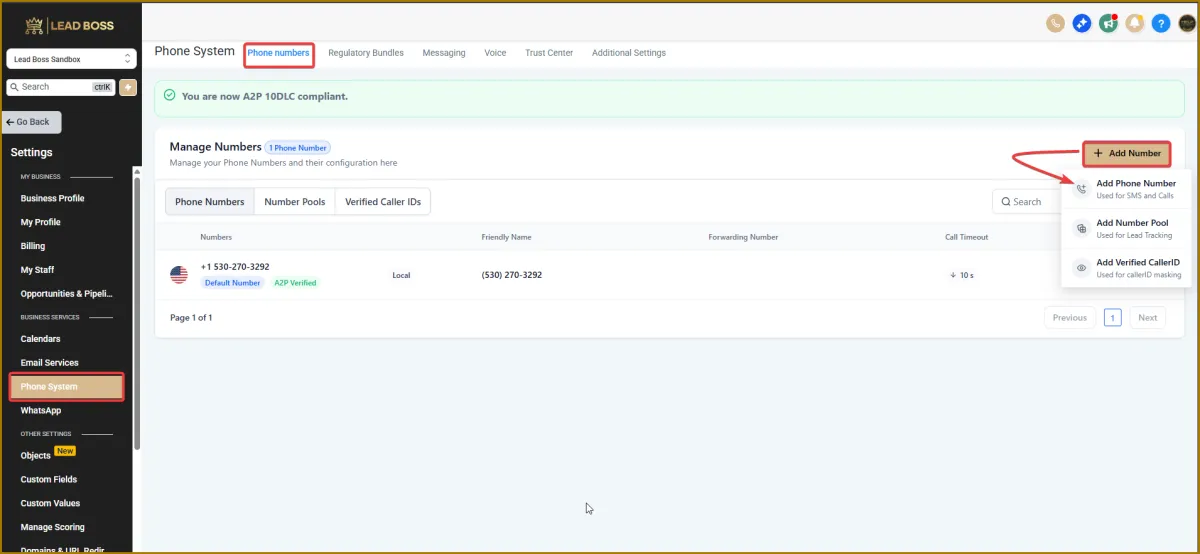Click the phone-plus icon beside Add Phone Number
Image resolution: width=1200 pixels, height=554 pixels.
1081,189
